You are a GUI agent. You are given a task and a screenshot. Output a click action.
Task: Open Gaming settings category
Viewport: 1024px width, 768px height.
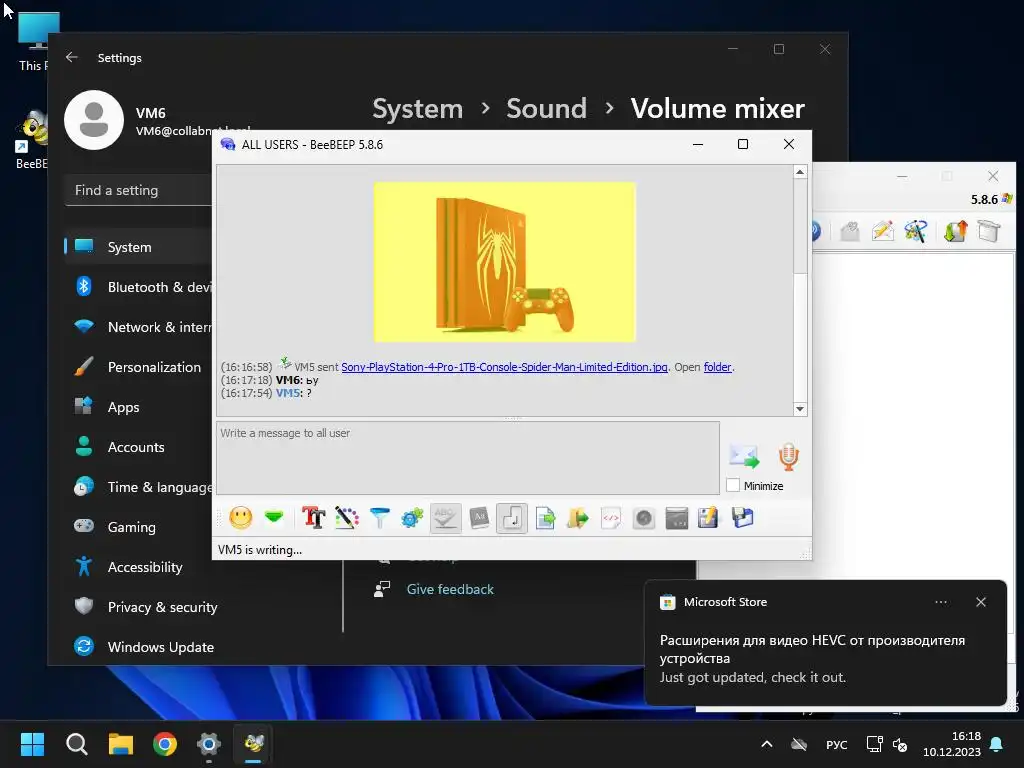tap(138, 526)
